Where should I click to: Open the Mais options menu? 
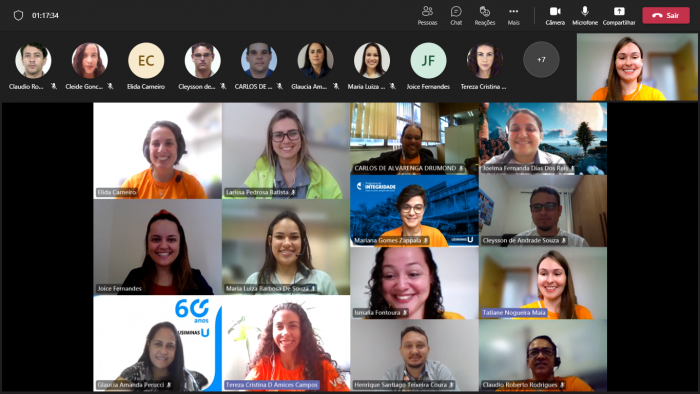click(x=513, y=16)
